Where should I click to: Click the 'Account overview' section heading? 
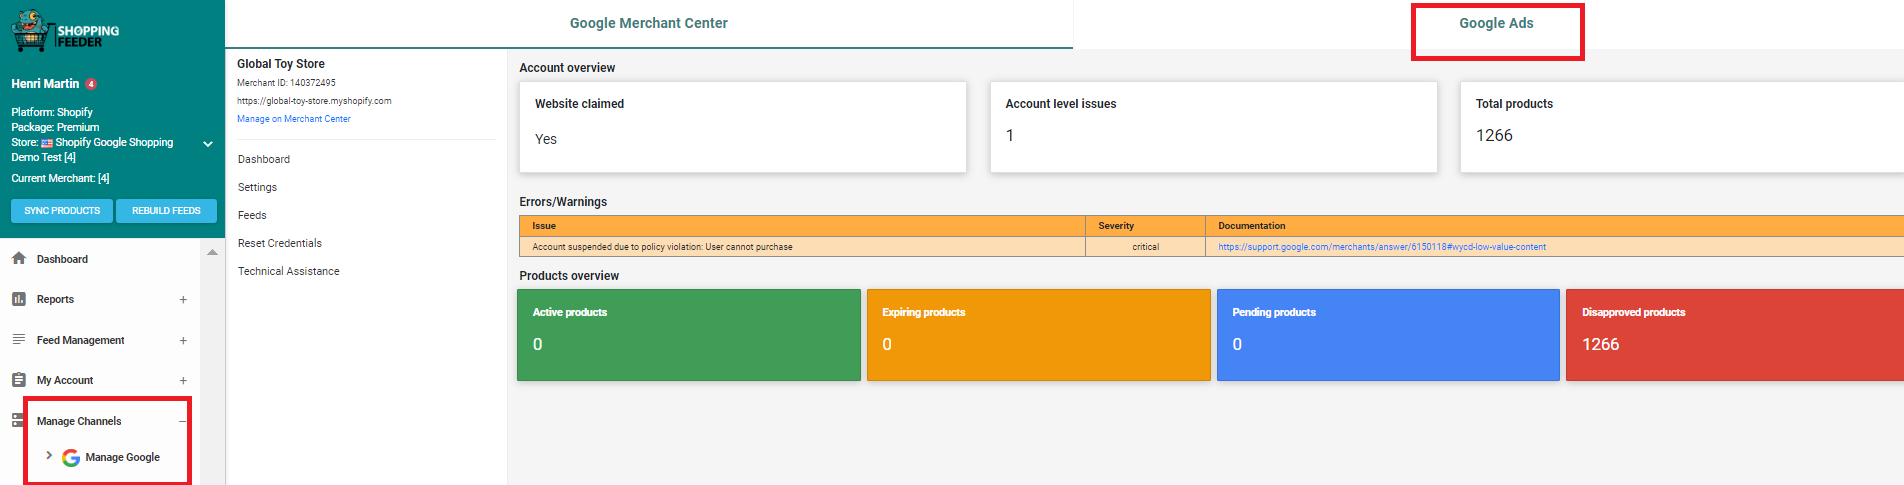coord(567,68)
